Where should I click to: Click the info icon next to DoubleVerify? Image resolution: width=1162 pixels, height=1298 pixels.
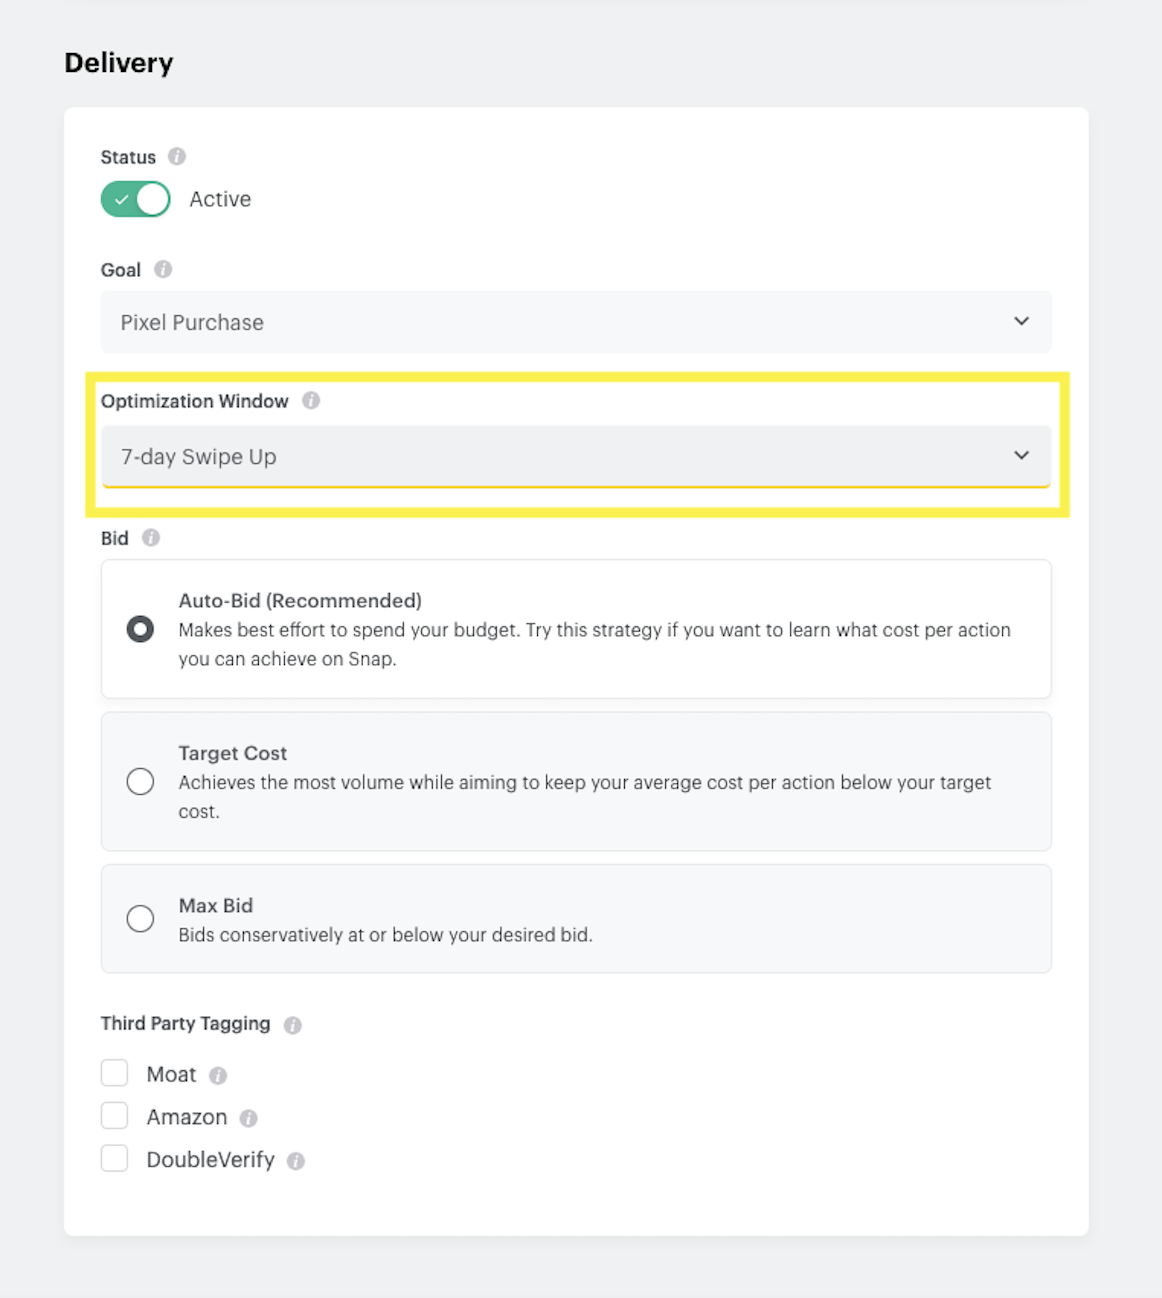[297, 1161]
